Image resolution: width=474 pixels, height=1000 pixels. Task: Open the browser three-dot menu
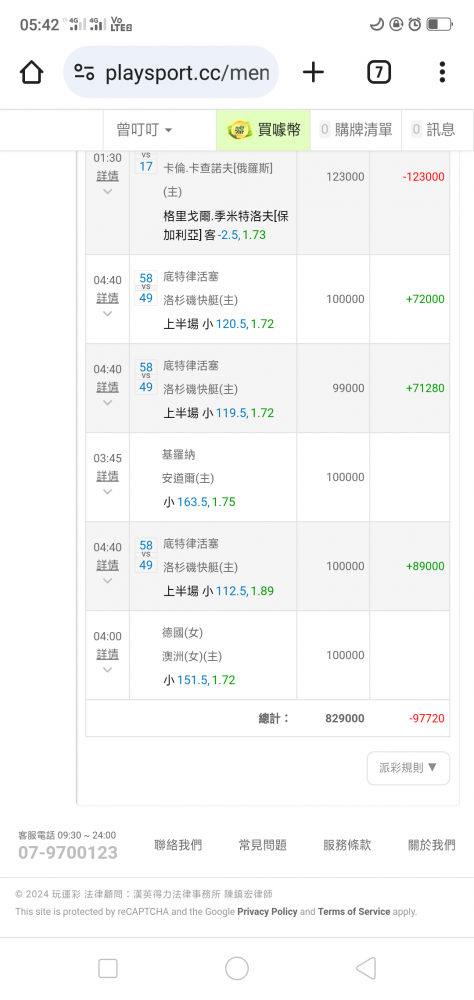[x=442, y=72]
